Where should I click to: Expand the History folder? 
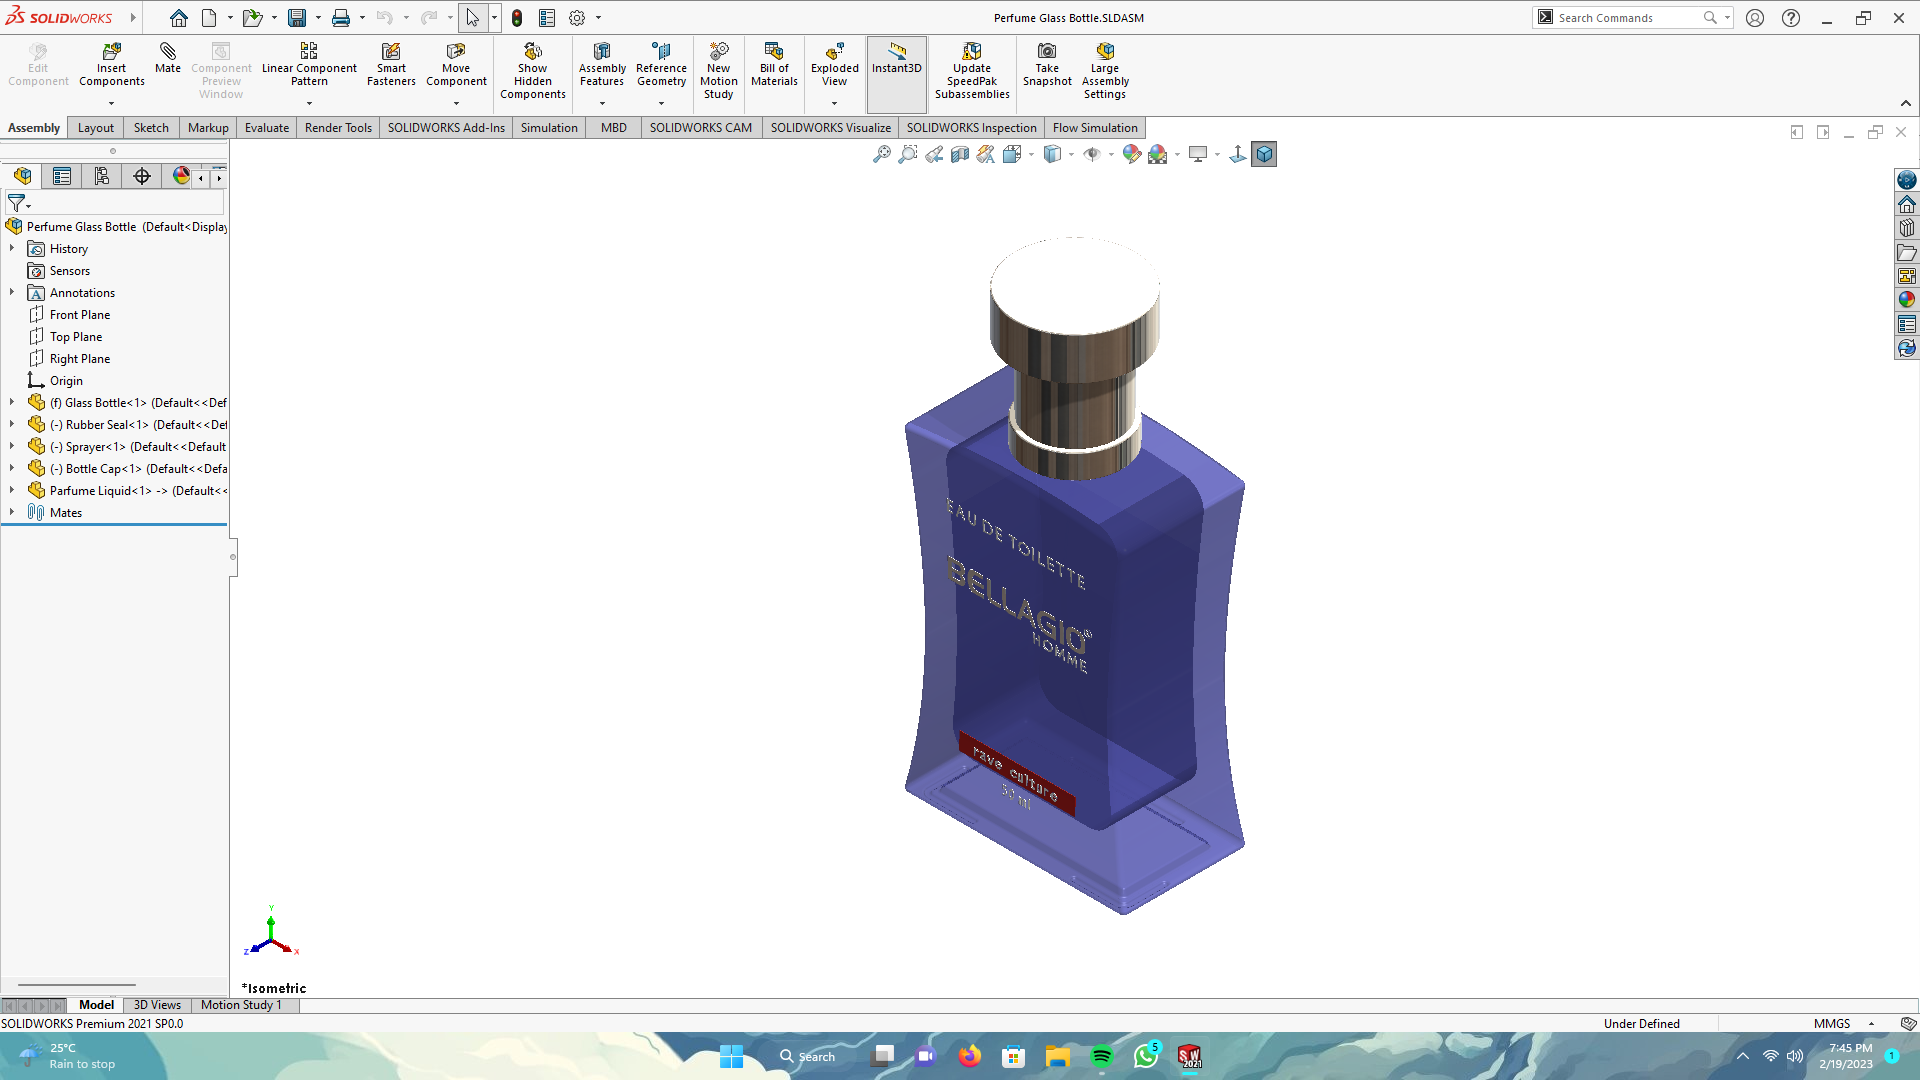[x=12, y=248]
